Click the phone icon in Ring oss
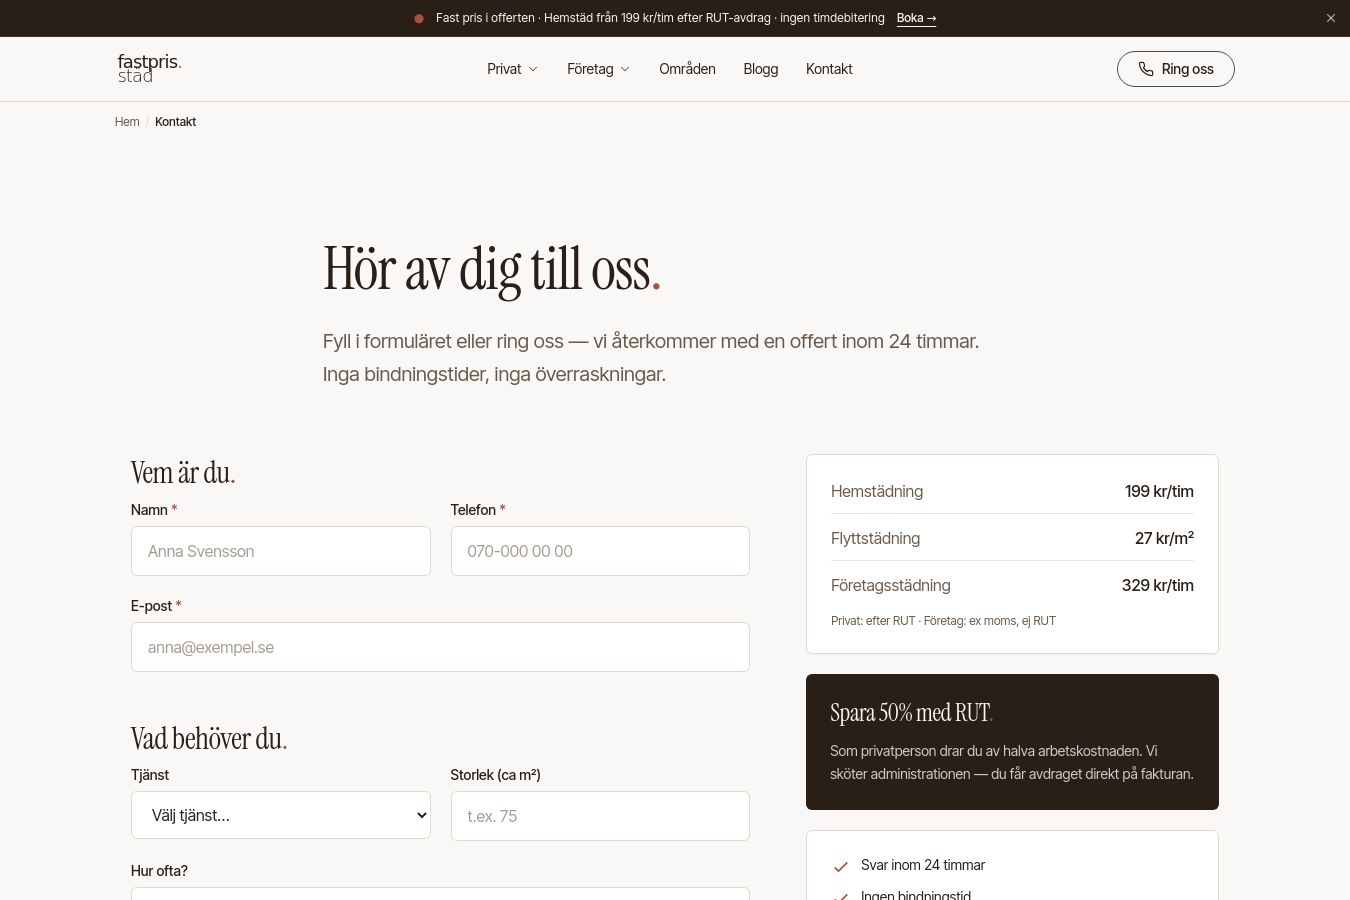Screen dimensions: 1350x900 pyautogui.click(x=1146, y=69)
